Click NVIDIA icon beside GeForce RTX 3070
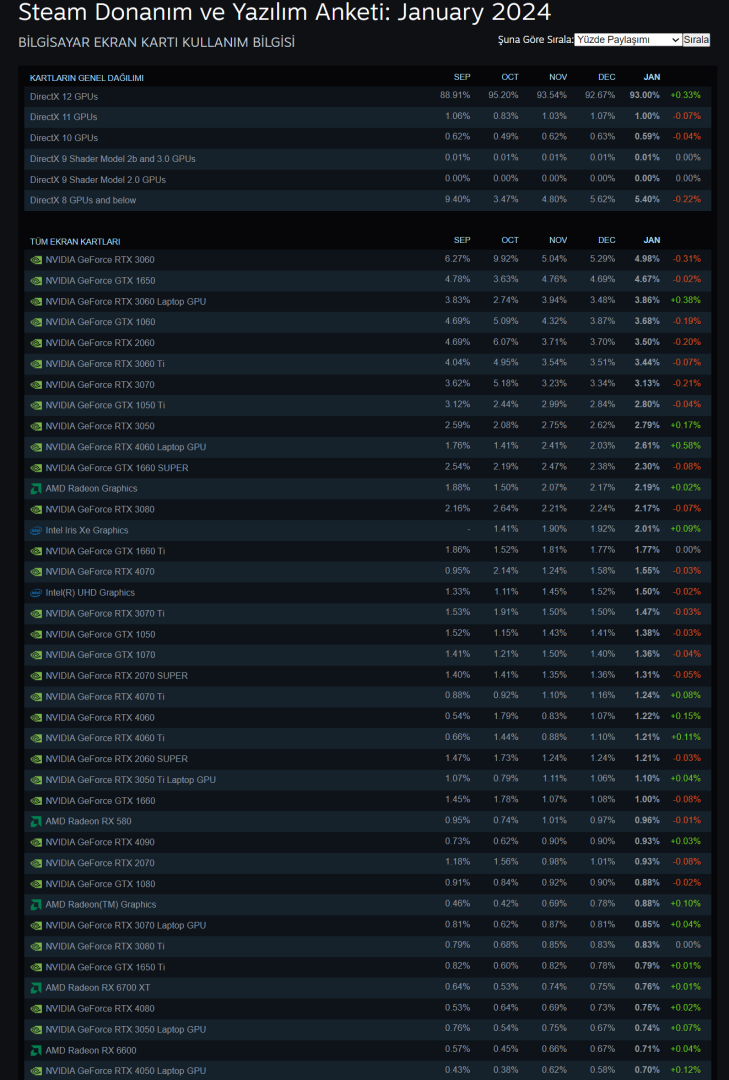 pos(36,385)
